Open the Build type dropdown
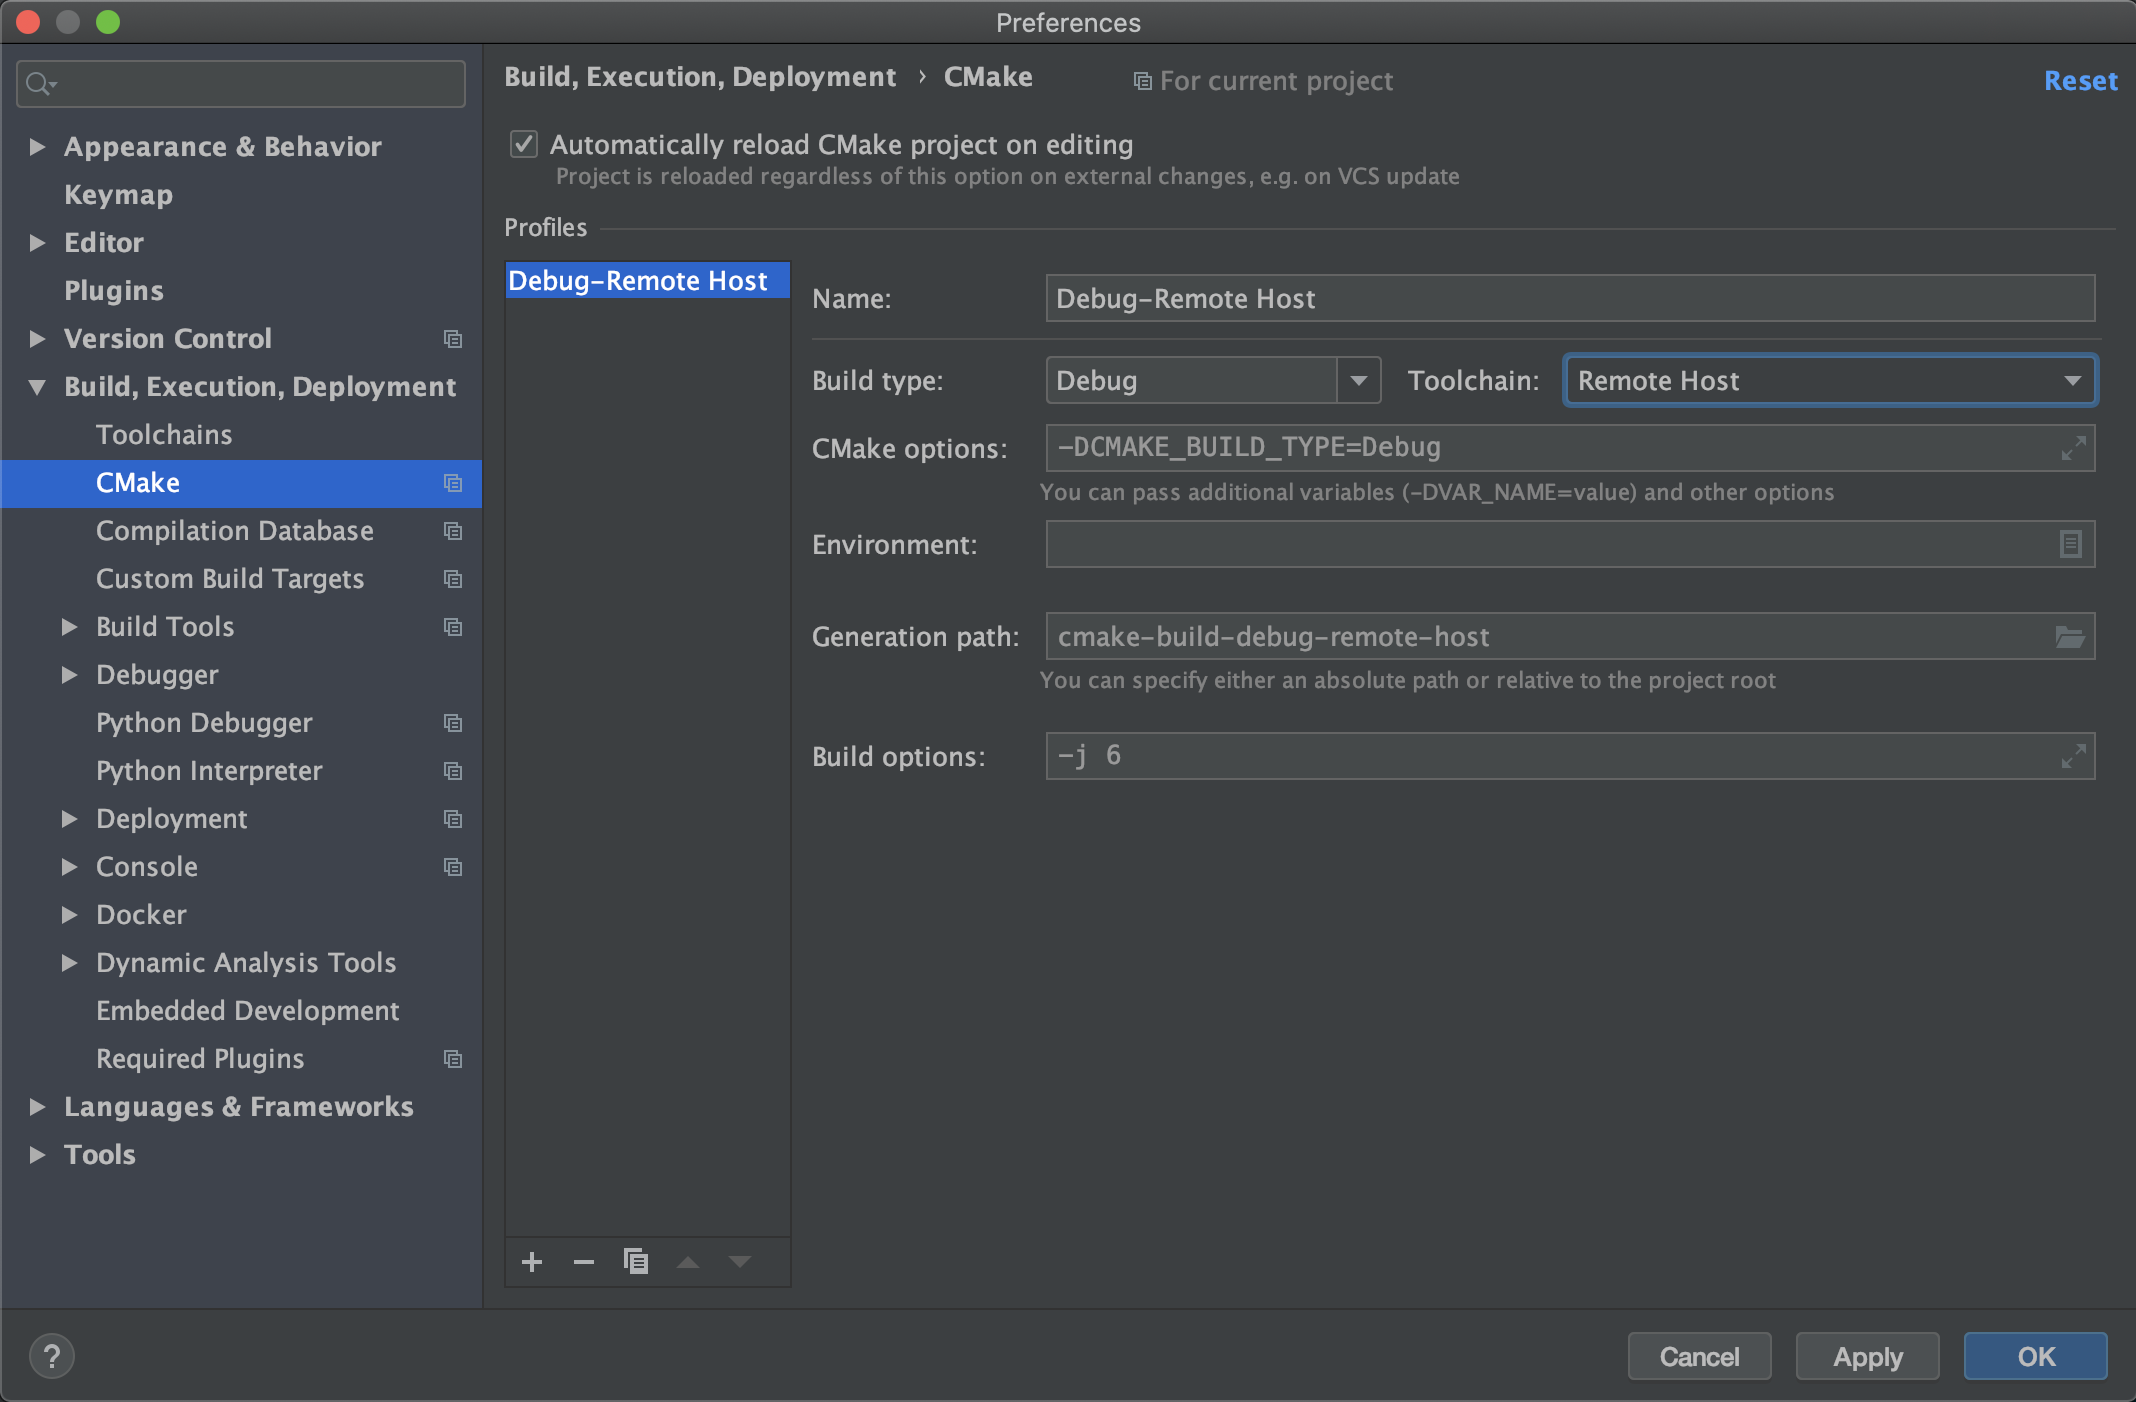 coord(1358,381)
